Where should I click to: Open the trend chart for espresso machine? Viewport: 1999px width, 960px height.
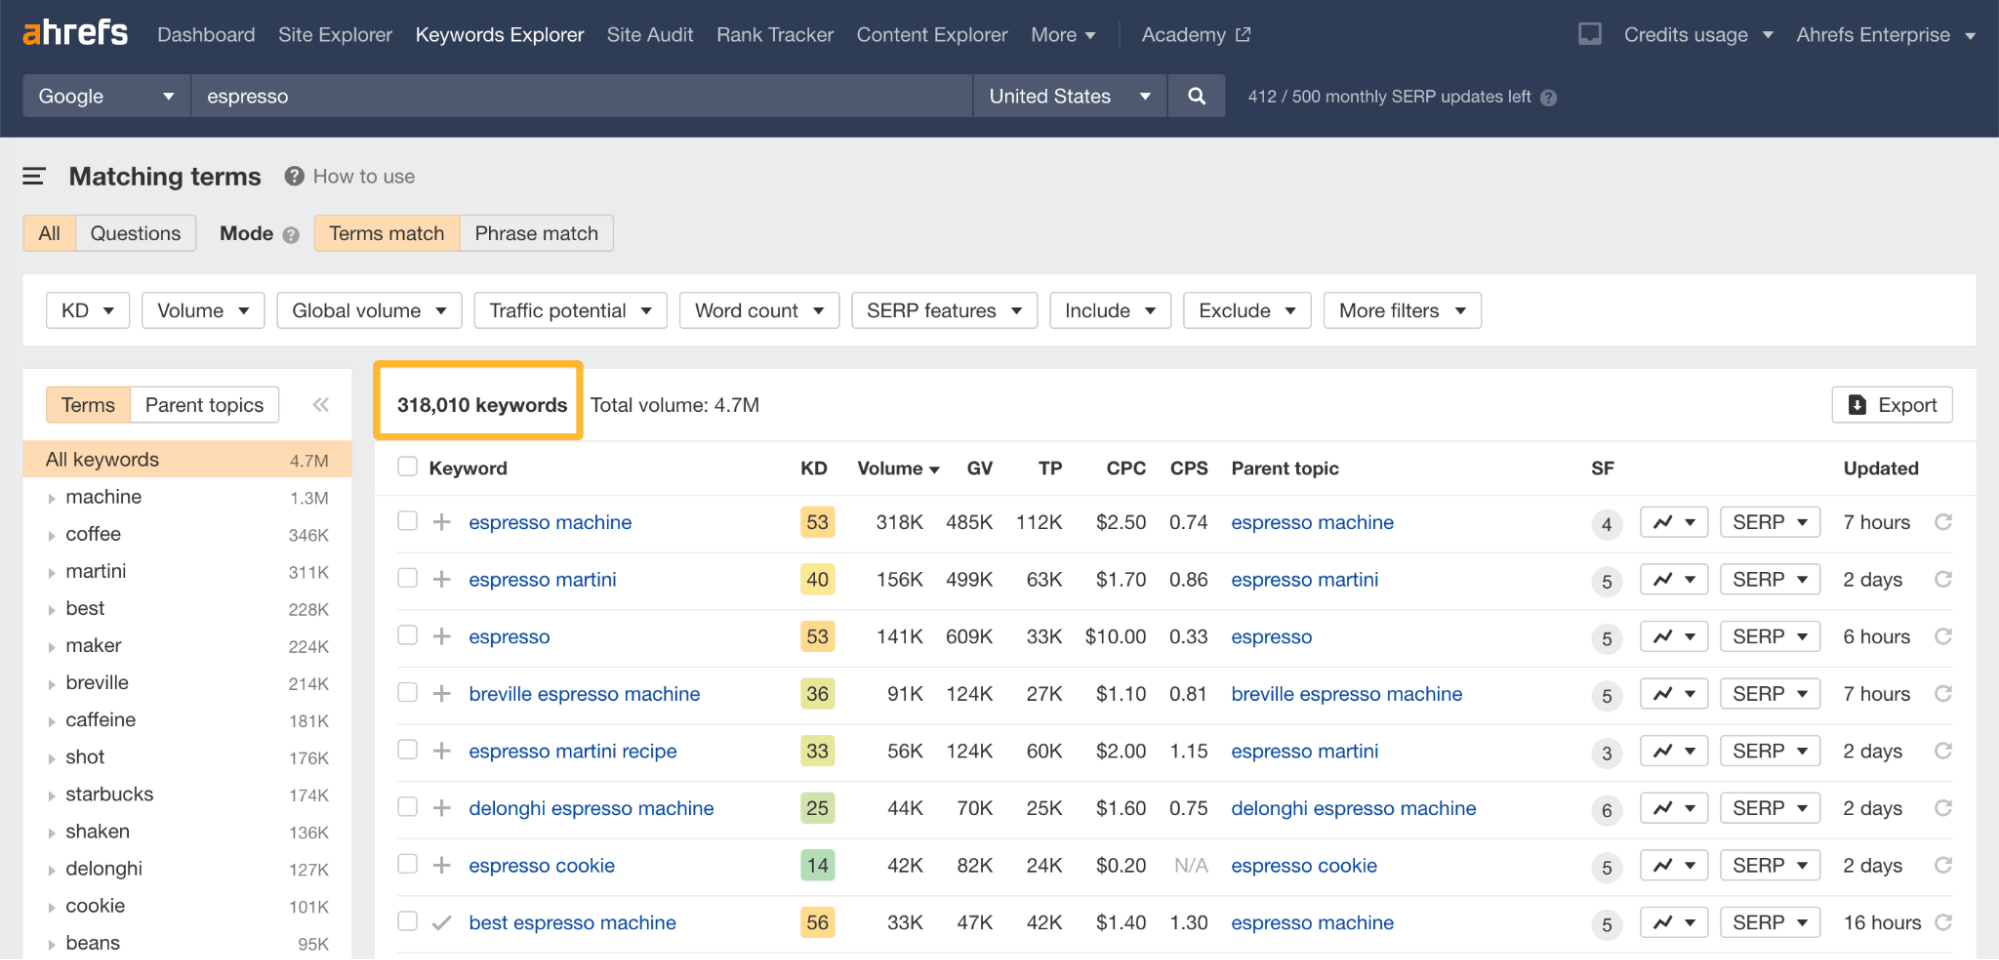(1672, 521)
